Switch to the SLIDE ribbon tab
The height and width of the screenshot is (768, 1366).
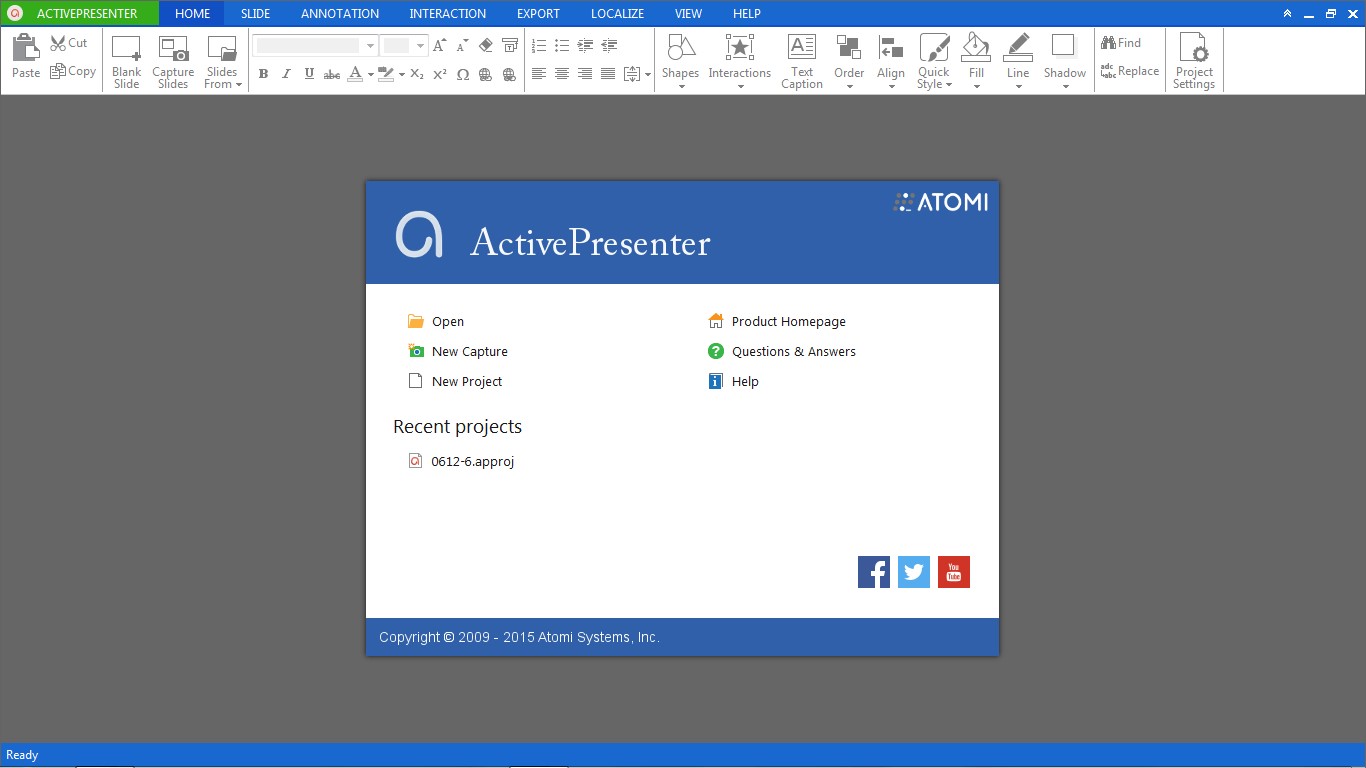(x=256, y=13)
